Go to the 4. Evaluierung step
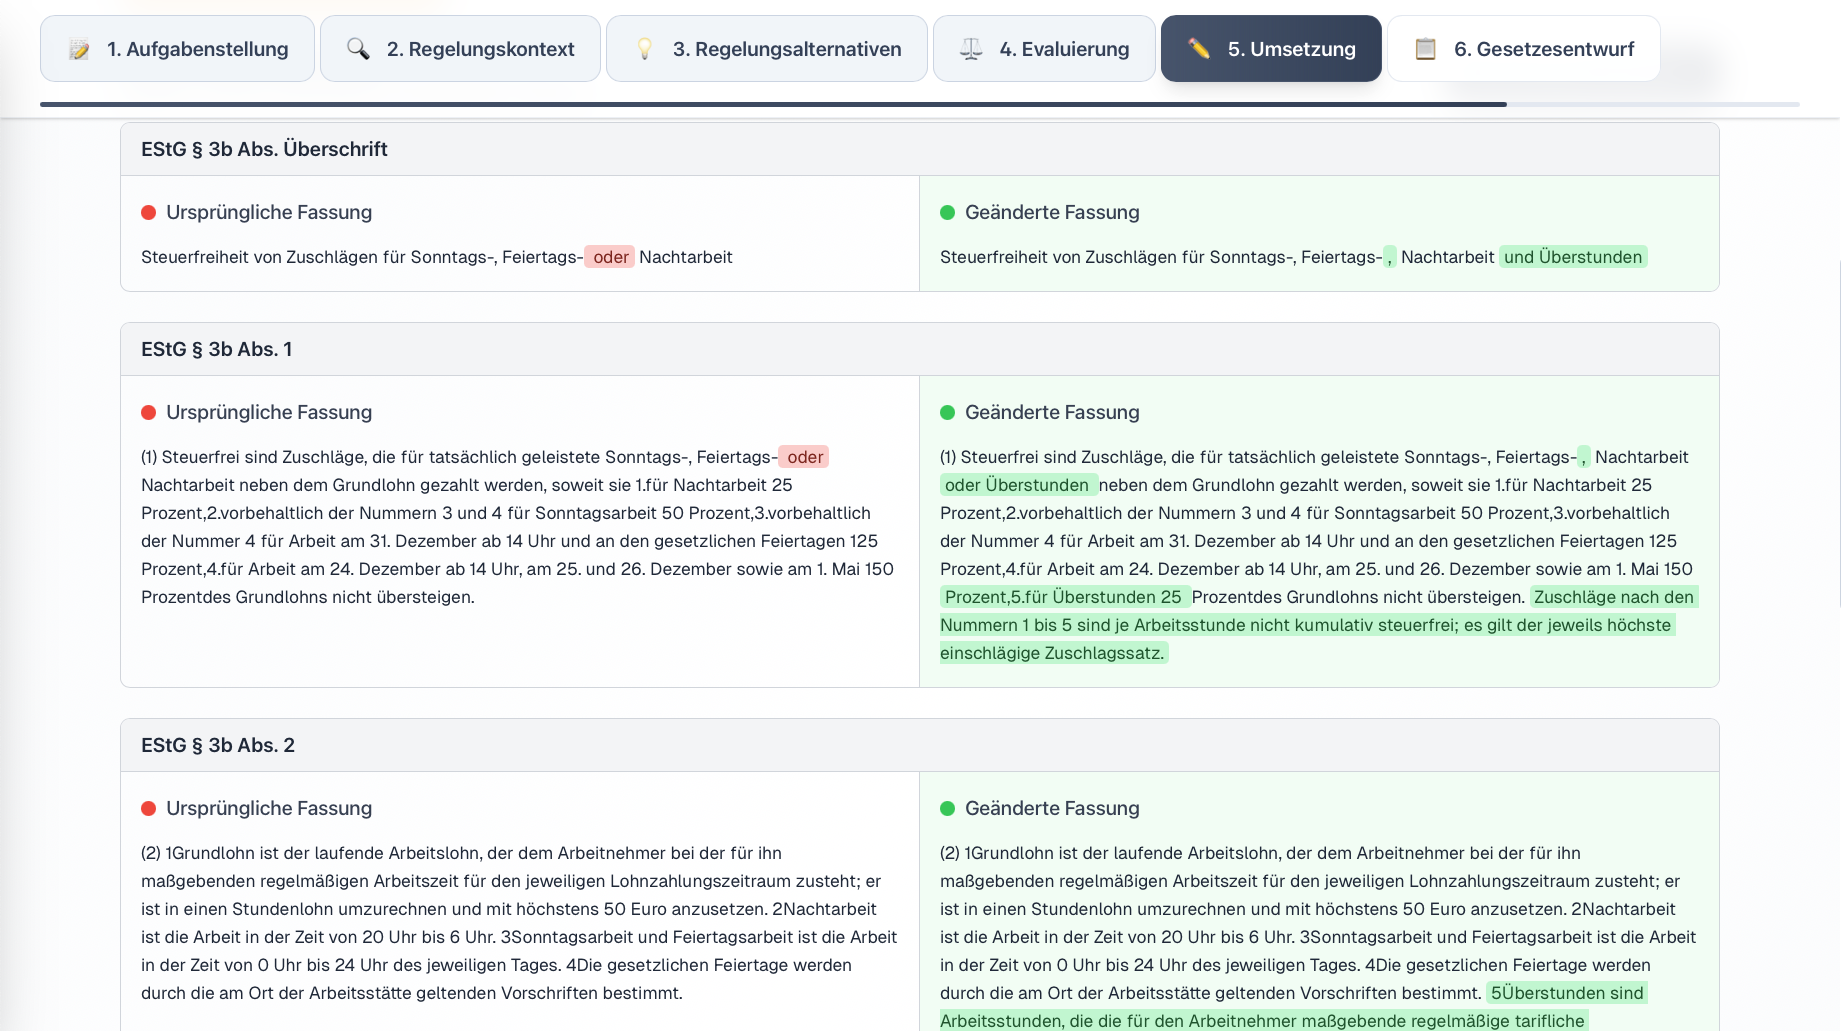This screenshot has width=1841, height=1031. tap(1044, 49)
